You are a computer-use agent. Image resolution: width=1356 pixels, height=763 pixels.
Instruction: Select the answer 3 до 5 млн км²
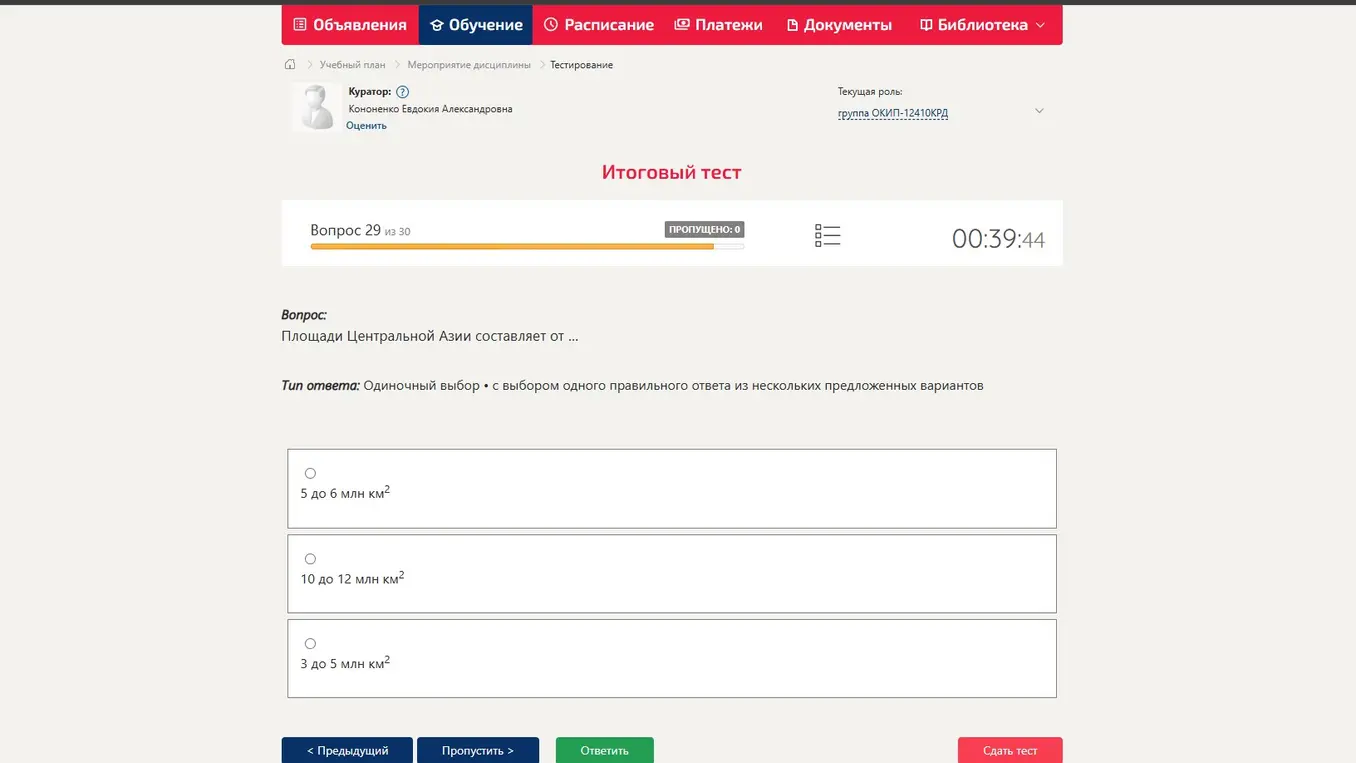point(310,644)
